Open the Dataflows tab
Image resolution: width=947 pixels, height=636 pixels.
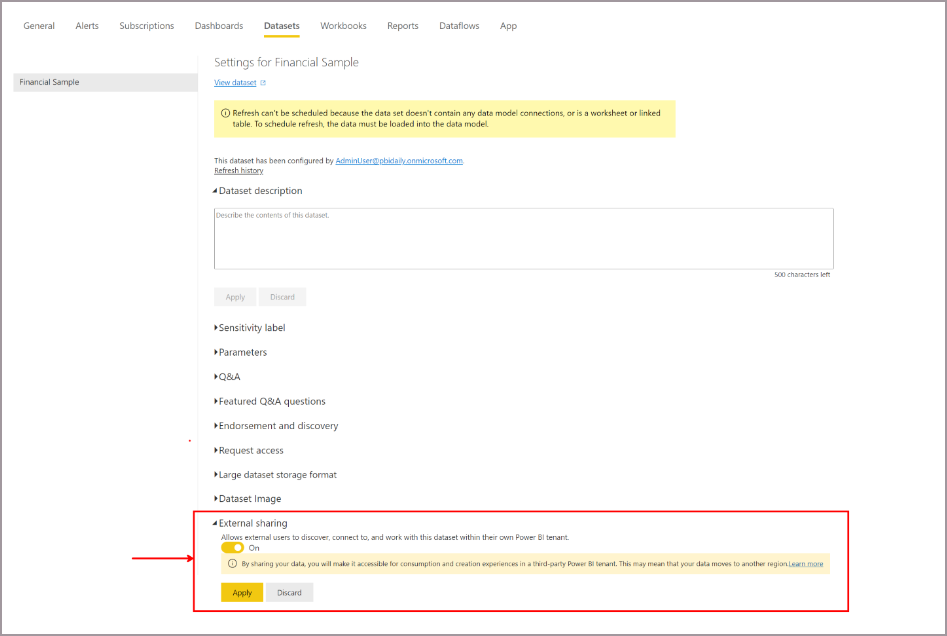(x=459, y=25)
